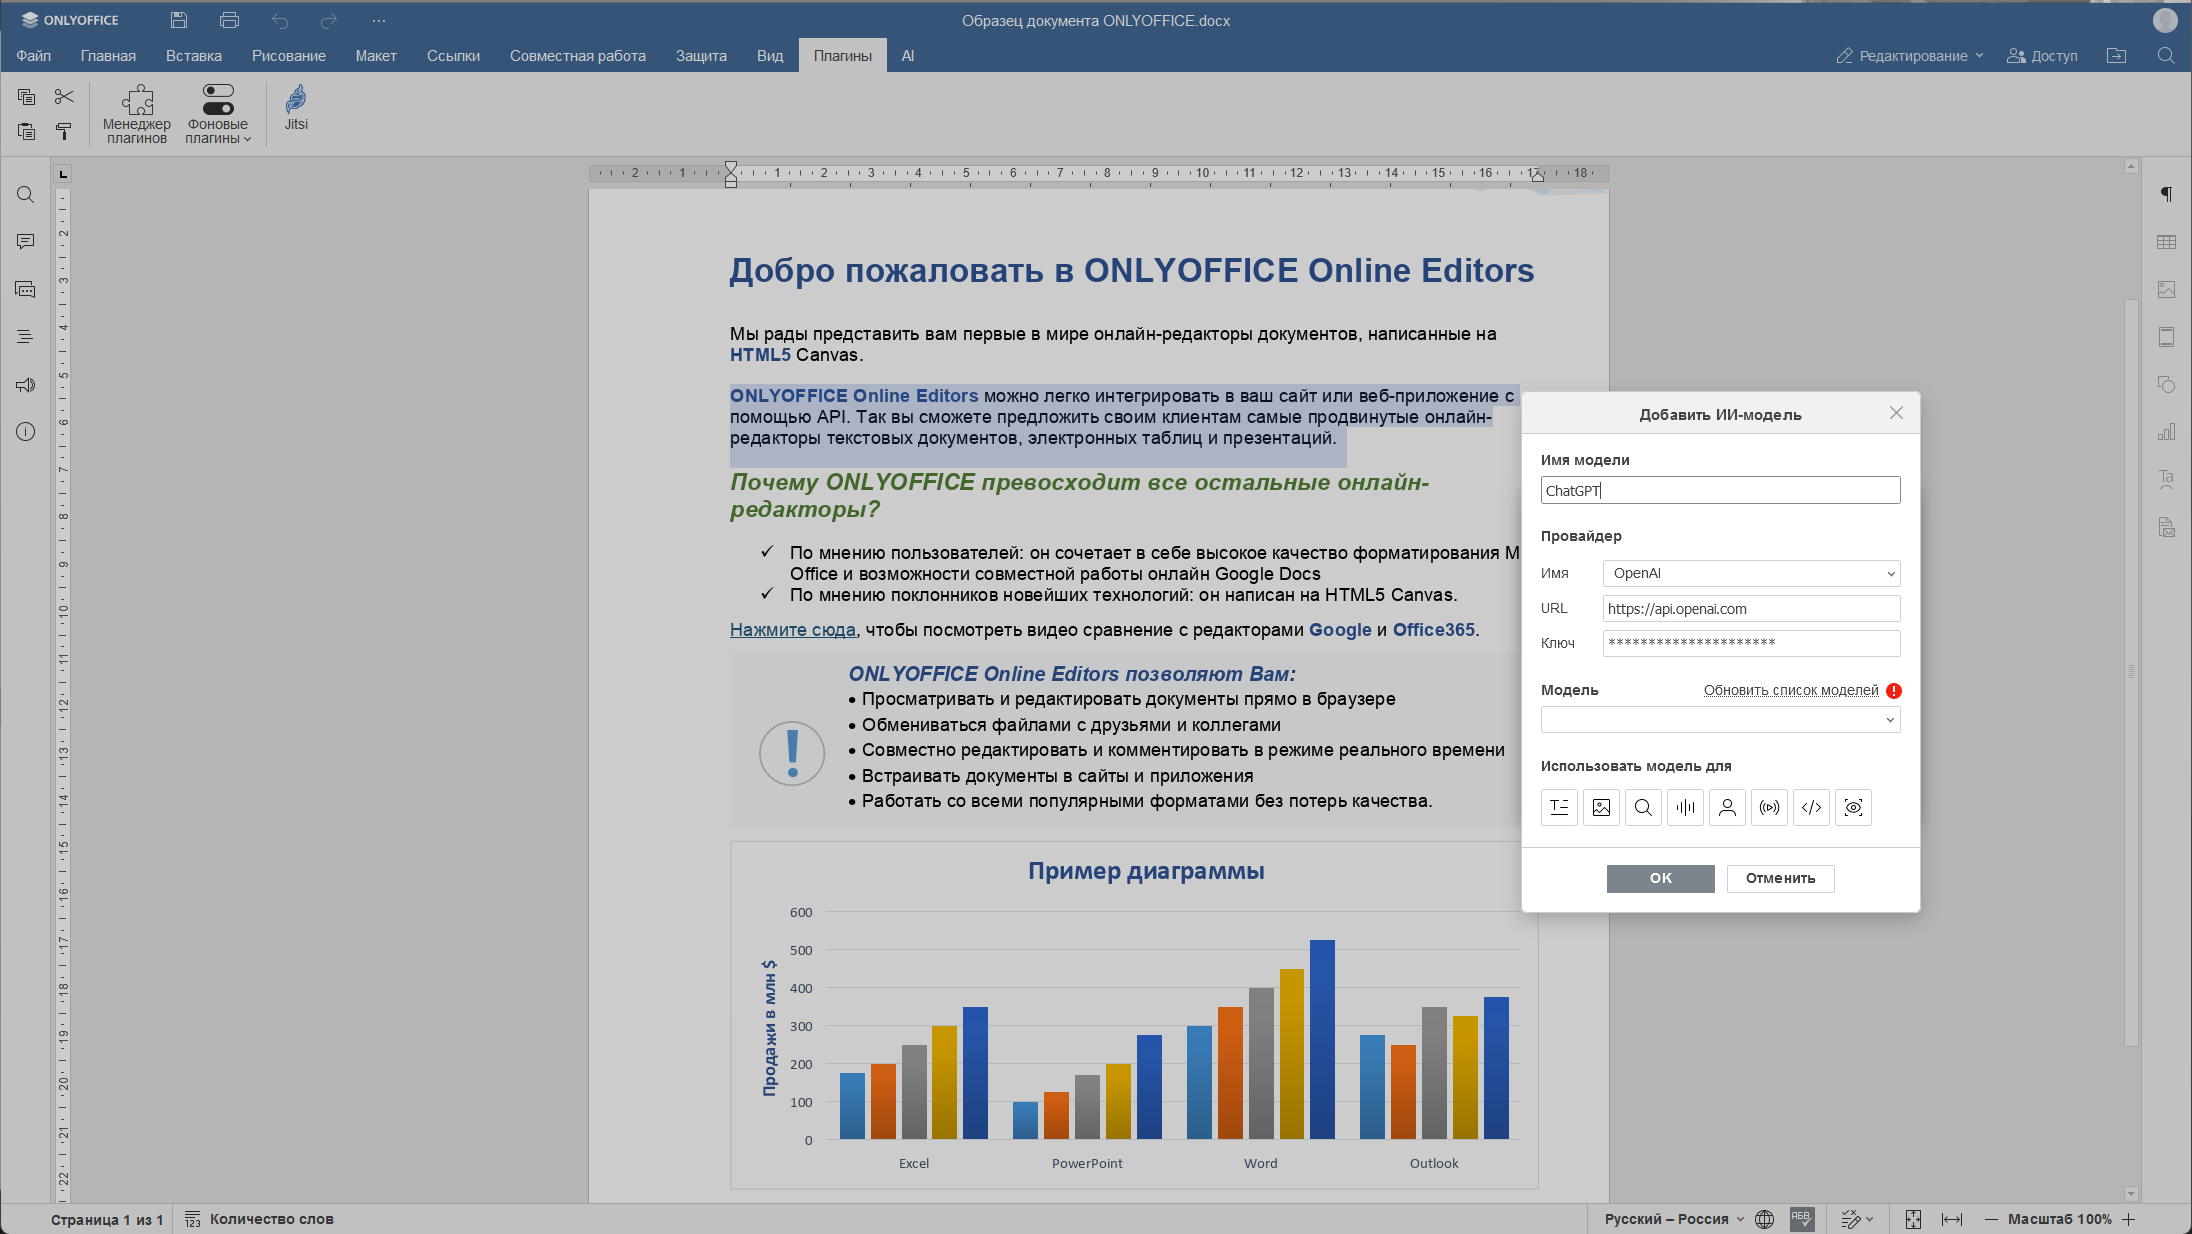Click Обновить список моделей link
Screen dimensions: 2192x1234
point(1790,691)
